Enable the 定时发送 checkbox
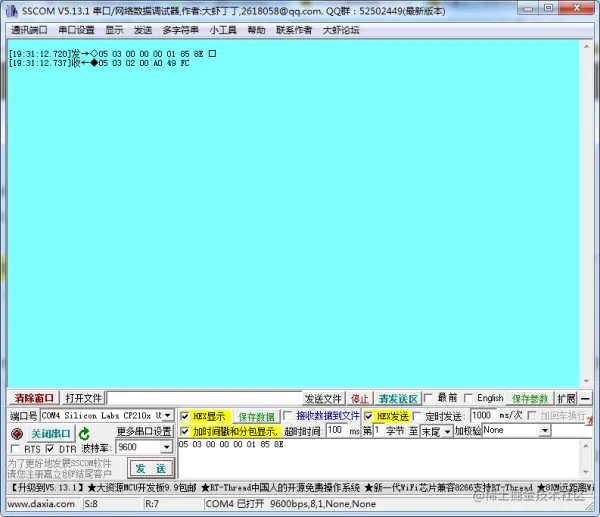 click(x=417, y=416)
